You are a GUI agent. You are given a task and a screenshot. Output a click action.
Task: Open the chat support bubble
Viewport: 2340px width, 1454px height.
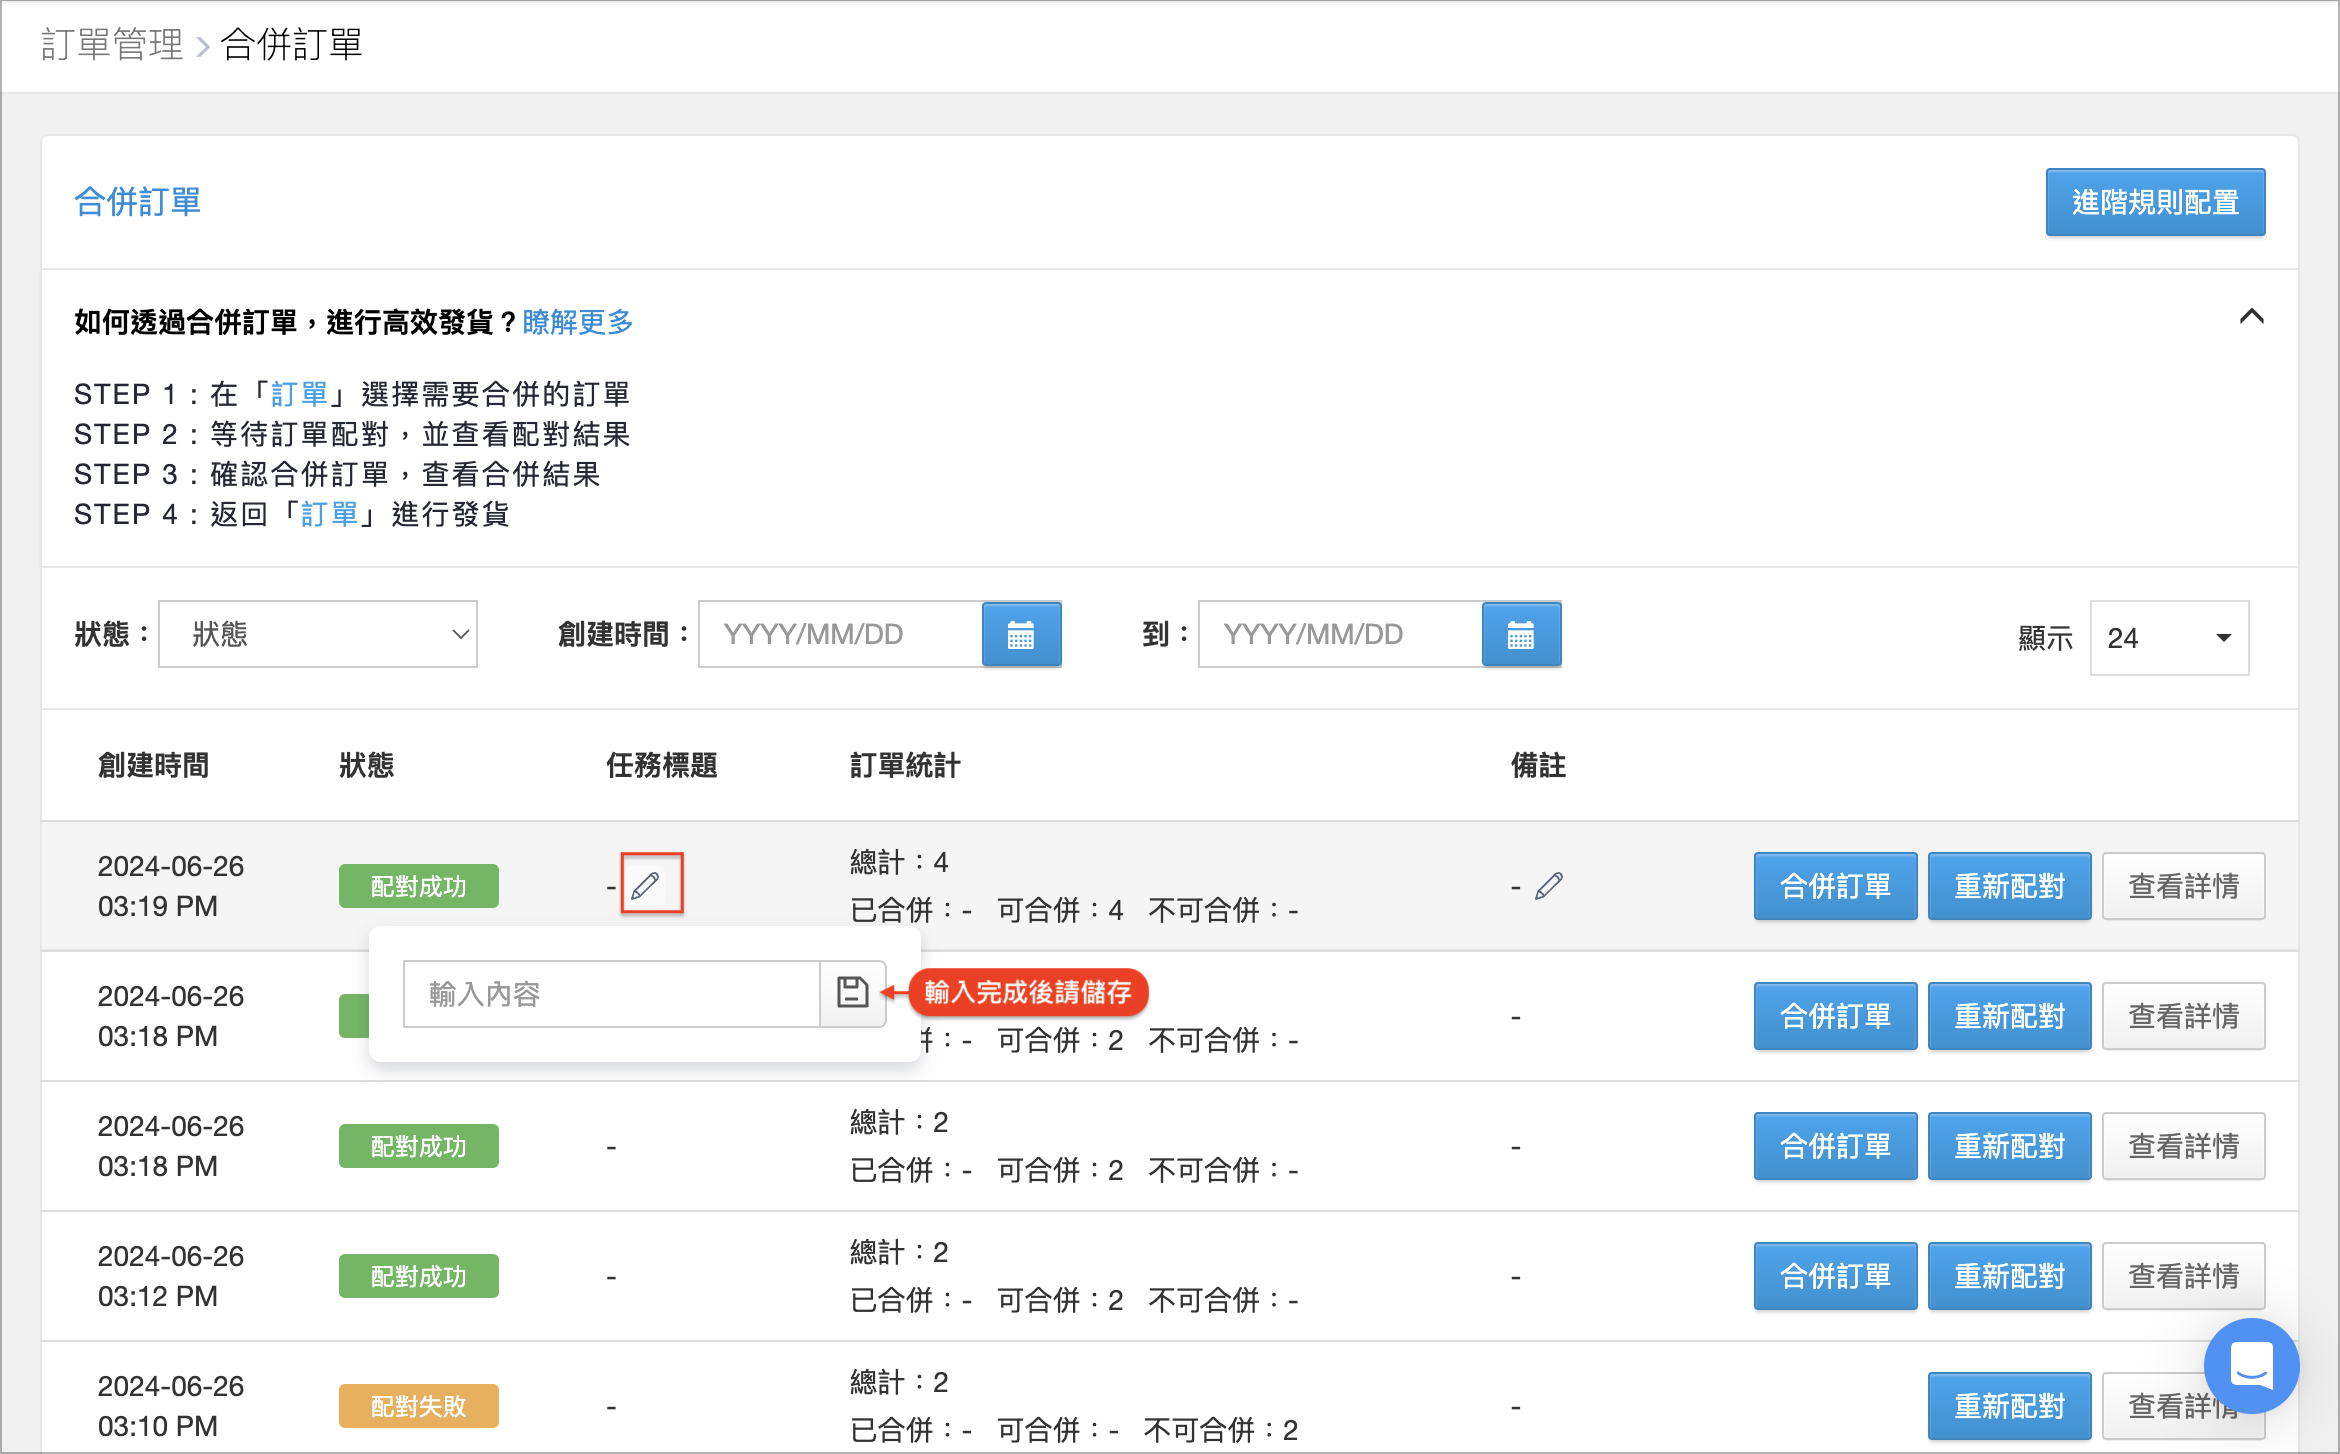click(x=2251, y=1365)
